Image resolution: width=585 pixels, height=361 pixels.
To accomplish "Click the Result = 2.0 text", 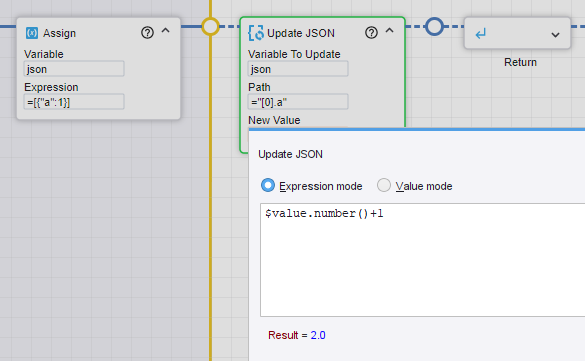I will click(x=297, y=335).
